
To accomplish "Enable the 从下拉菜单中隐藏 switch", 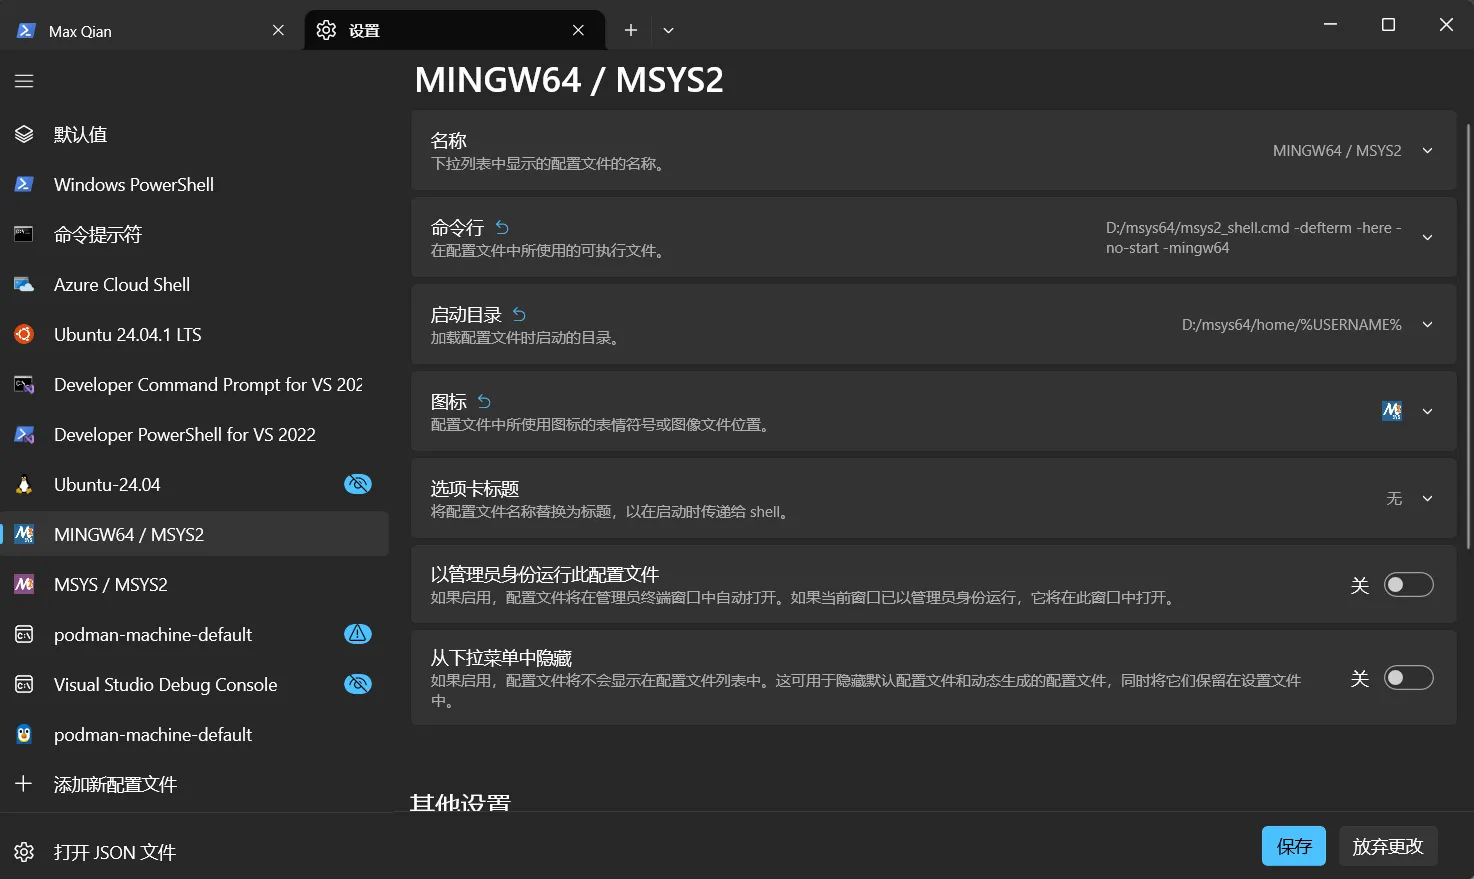I will click(x=1408, y=678).
